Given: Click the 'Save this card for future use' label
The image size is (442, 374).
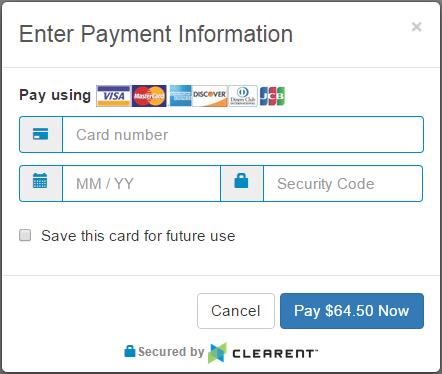Looking at the screenshot, I should click(138, 236).
